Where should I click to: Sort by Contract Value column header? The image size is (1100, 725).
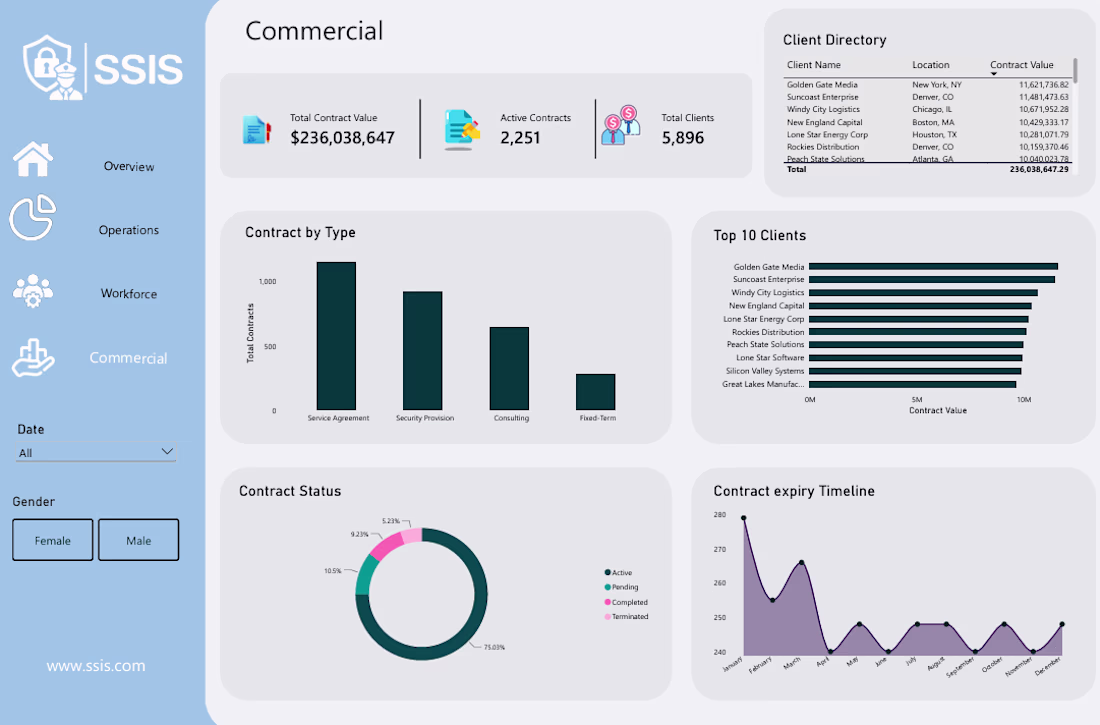coord(1021,65)
